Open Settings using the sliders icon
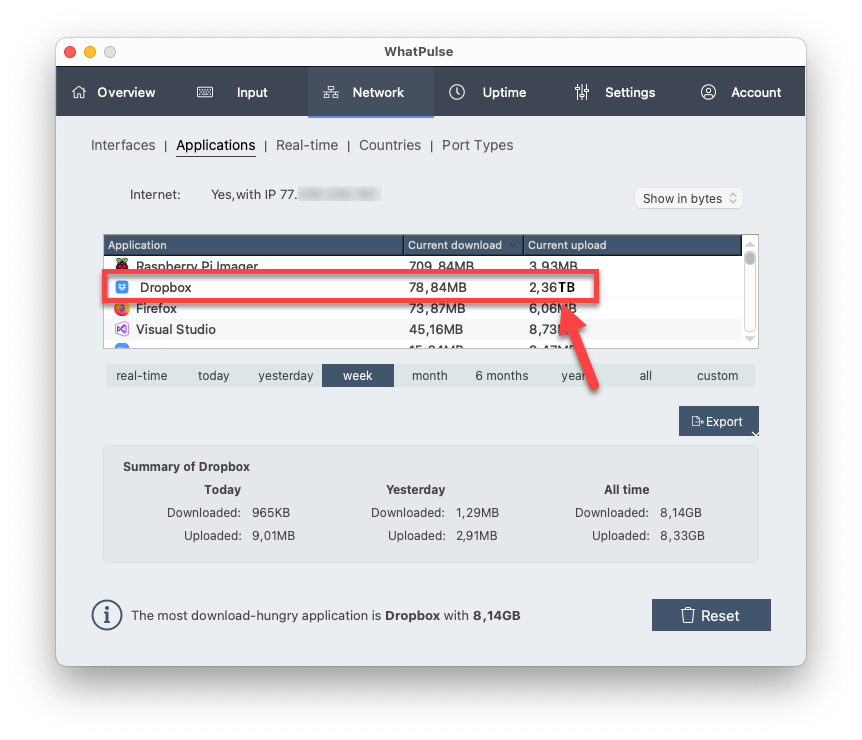This screenshot has width=862, height=740. tap(581, 91)
